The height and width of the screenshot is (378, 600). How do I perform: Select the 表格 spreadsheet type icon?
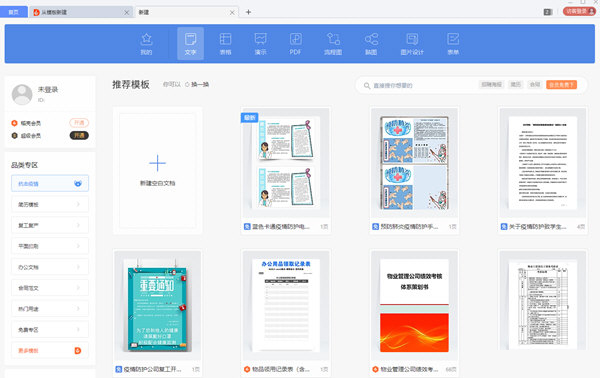(x=225, y=44)
